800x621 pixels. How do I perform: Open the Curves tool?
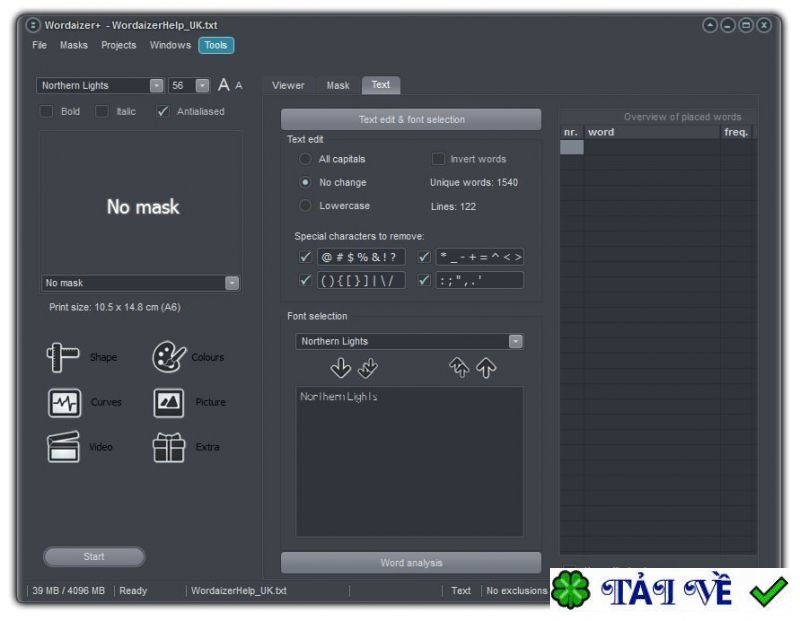(x=64, y=403)
